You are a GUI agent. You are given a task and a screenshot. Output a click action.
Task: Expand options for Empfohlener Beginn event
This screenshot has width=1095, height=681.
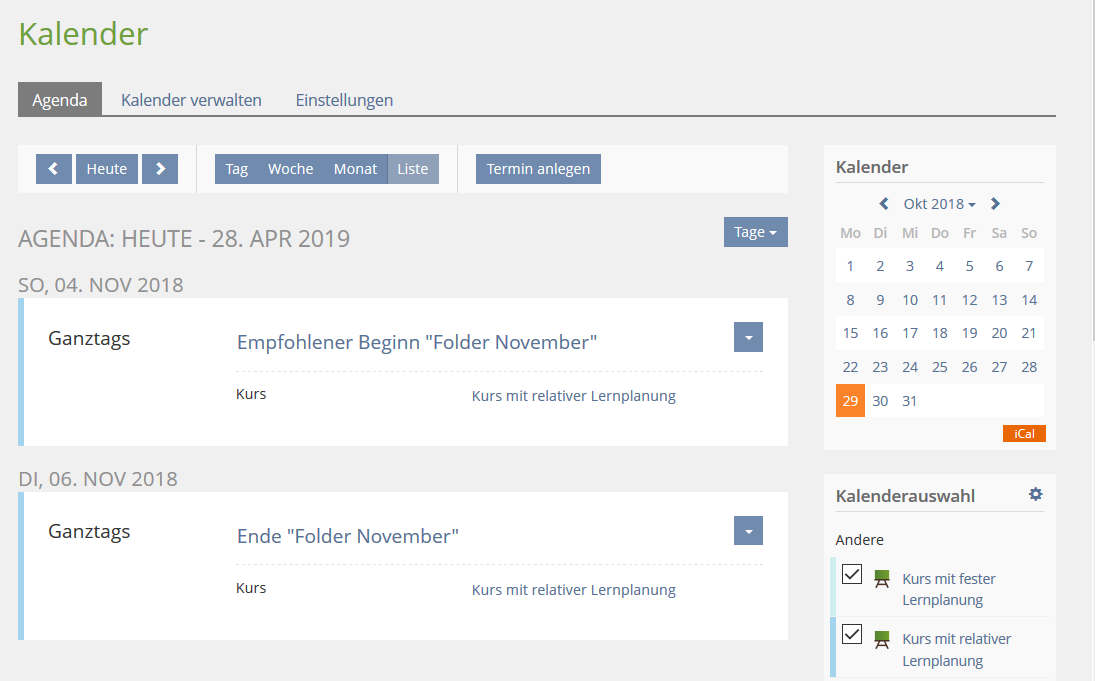(x=748, y=337)
